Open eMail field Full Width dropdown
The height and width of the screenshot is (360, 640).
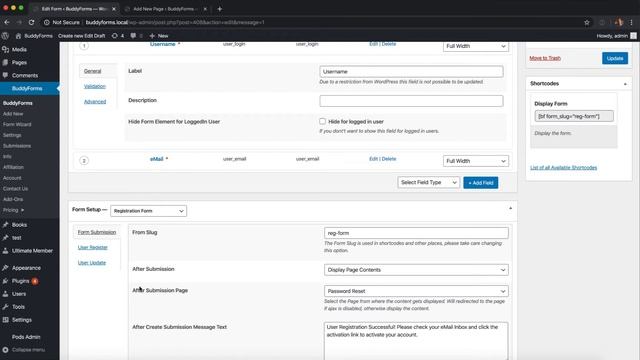pos(476,161)
